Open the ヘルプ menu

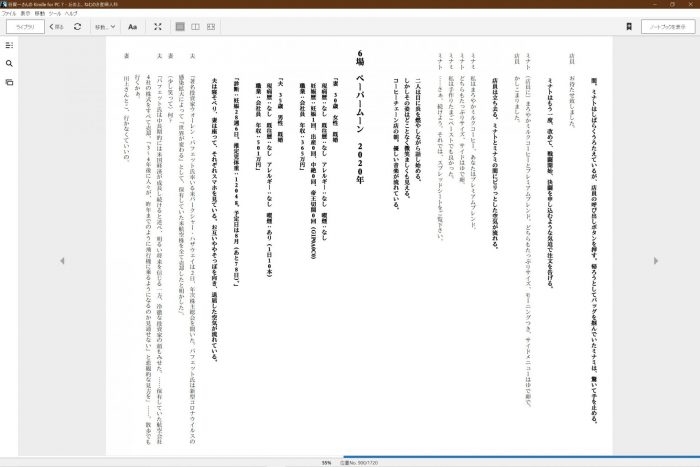71,13
